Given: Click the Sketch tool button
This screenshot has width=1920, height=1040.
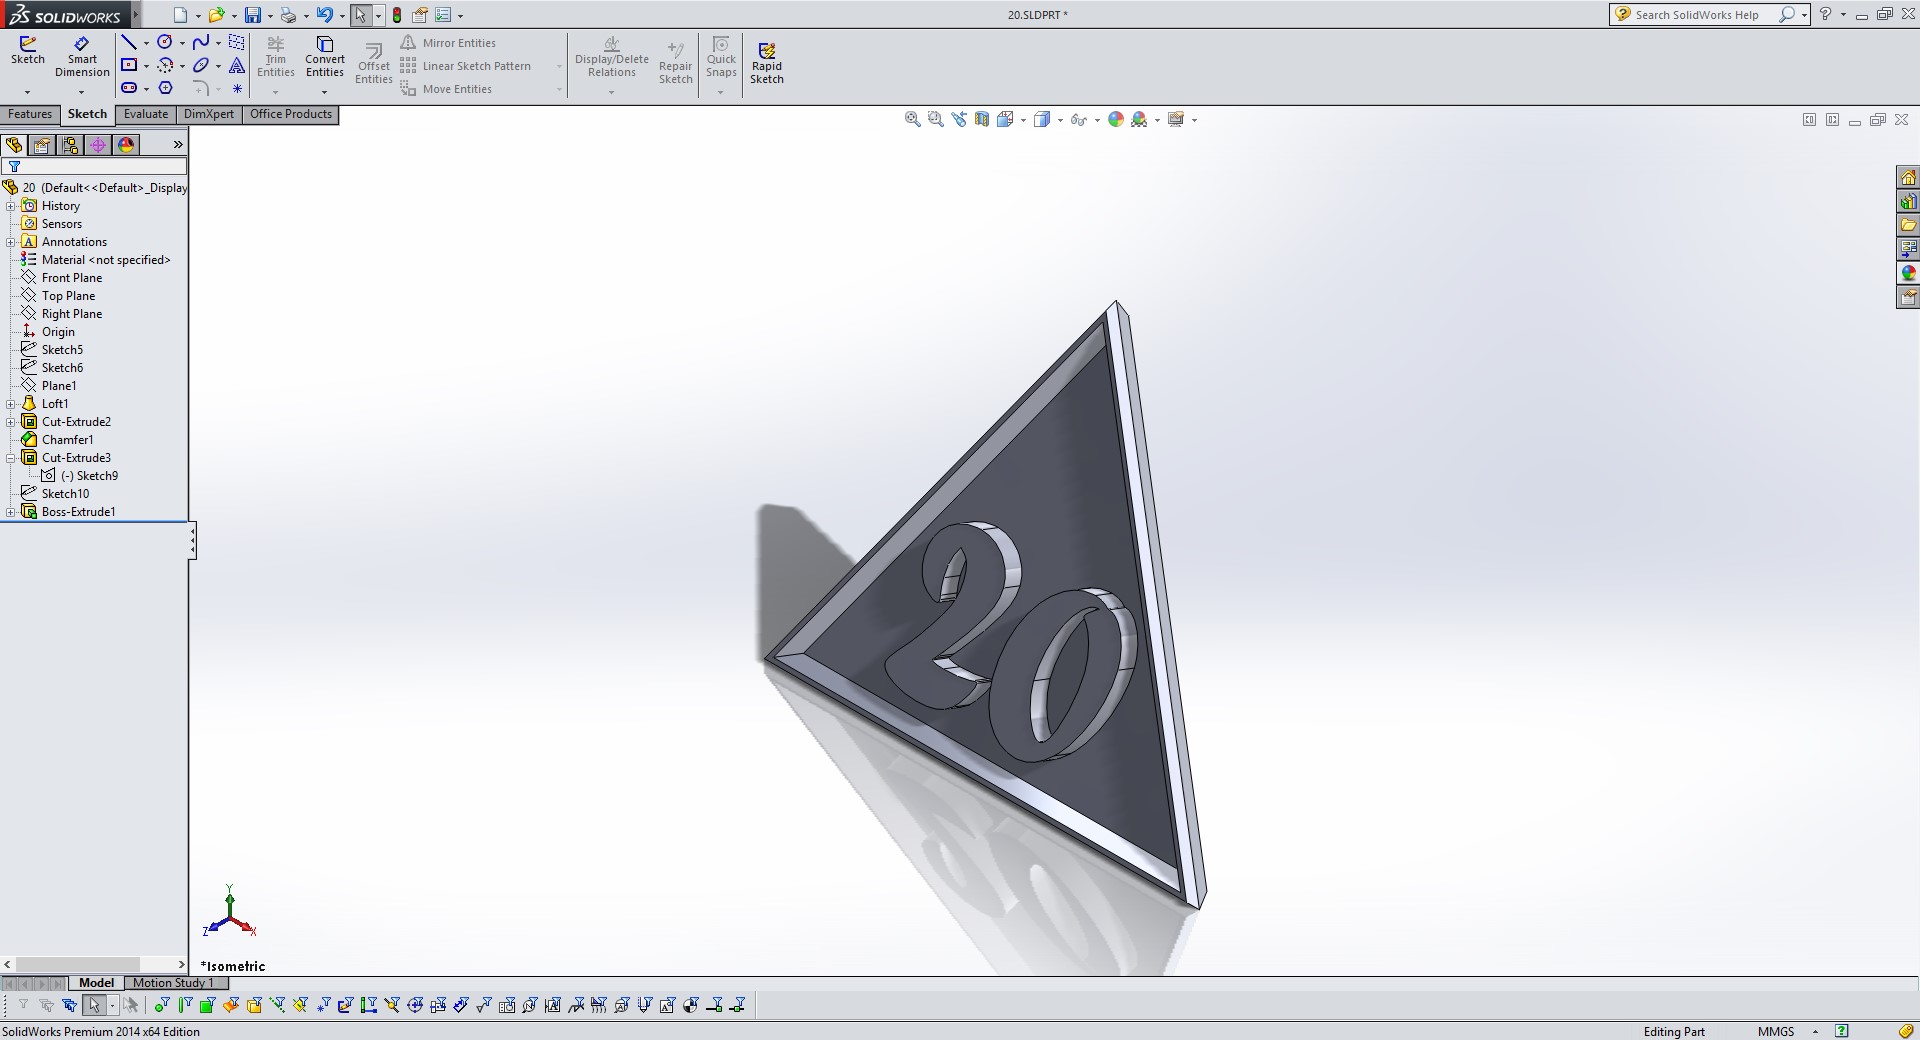Looking at the screenshot, I should click(x=28, y=50).
